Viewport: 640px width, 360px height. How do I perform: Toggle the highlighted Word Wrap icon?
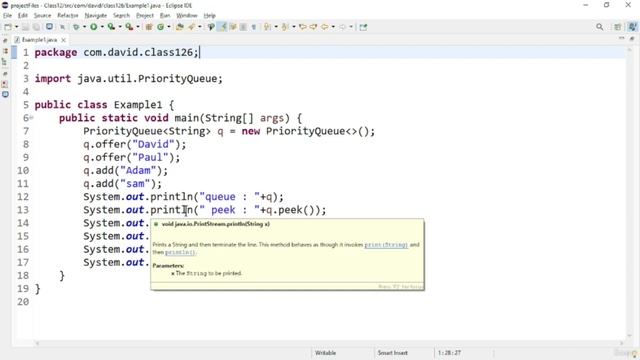coord(223,27)
